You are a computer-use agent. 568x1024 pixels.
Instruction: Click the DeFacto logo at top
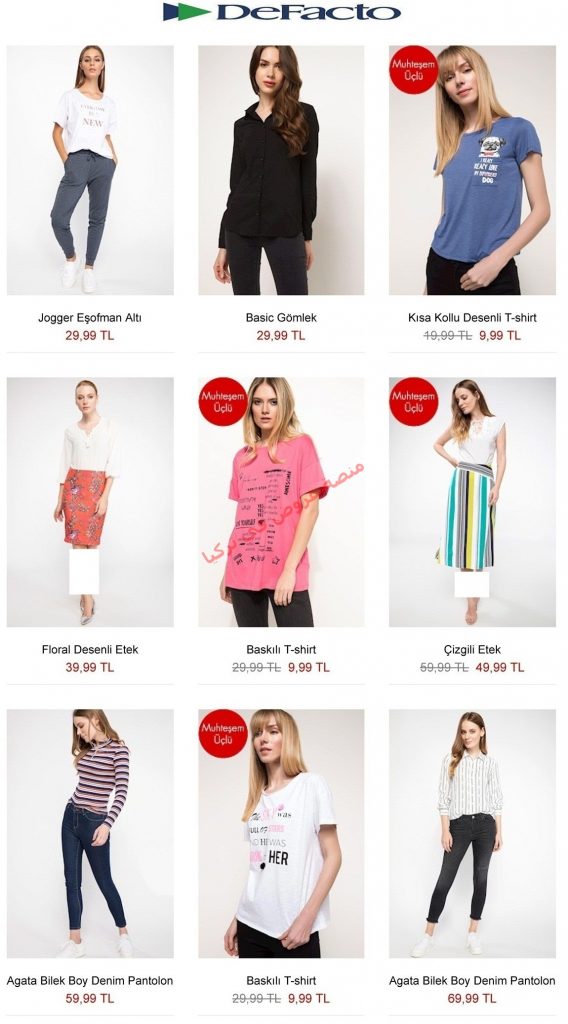click(282, 12)
